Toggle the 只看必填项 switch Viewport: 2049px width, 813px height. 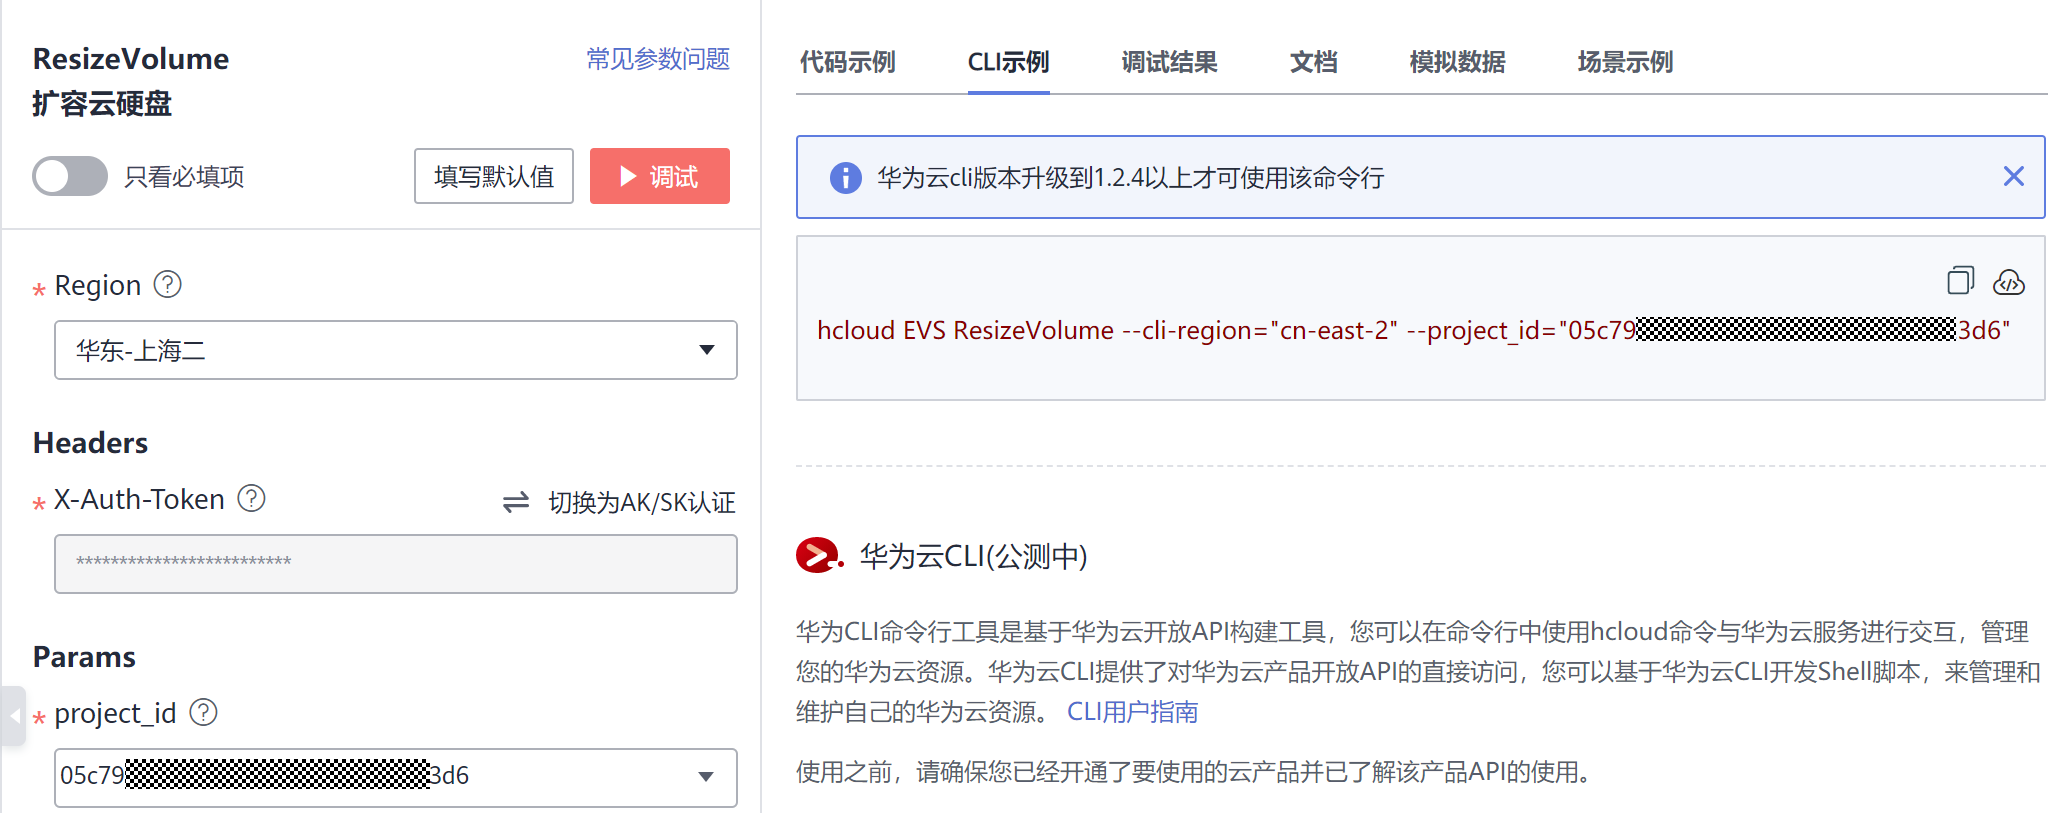(x=70, y=177)
